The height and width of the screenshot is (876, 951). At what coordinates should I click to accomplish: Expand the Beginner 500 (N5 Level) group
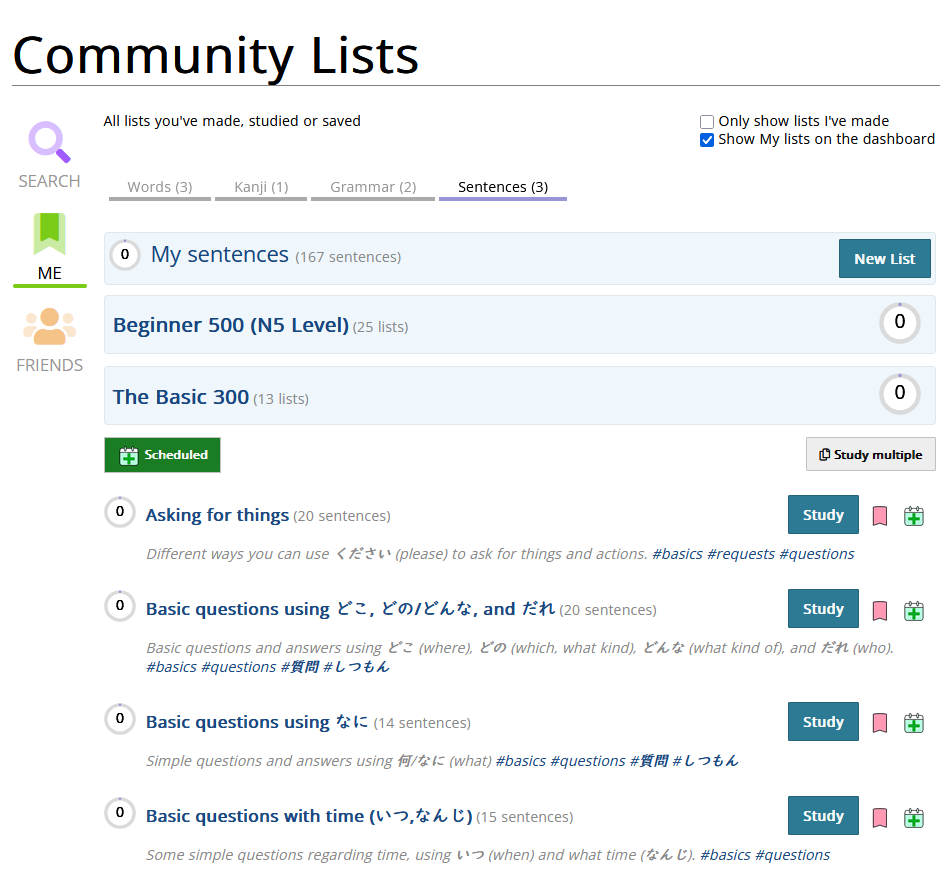pyautogui.click(x=231, y=325)
